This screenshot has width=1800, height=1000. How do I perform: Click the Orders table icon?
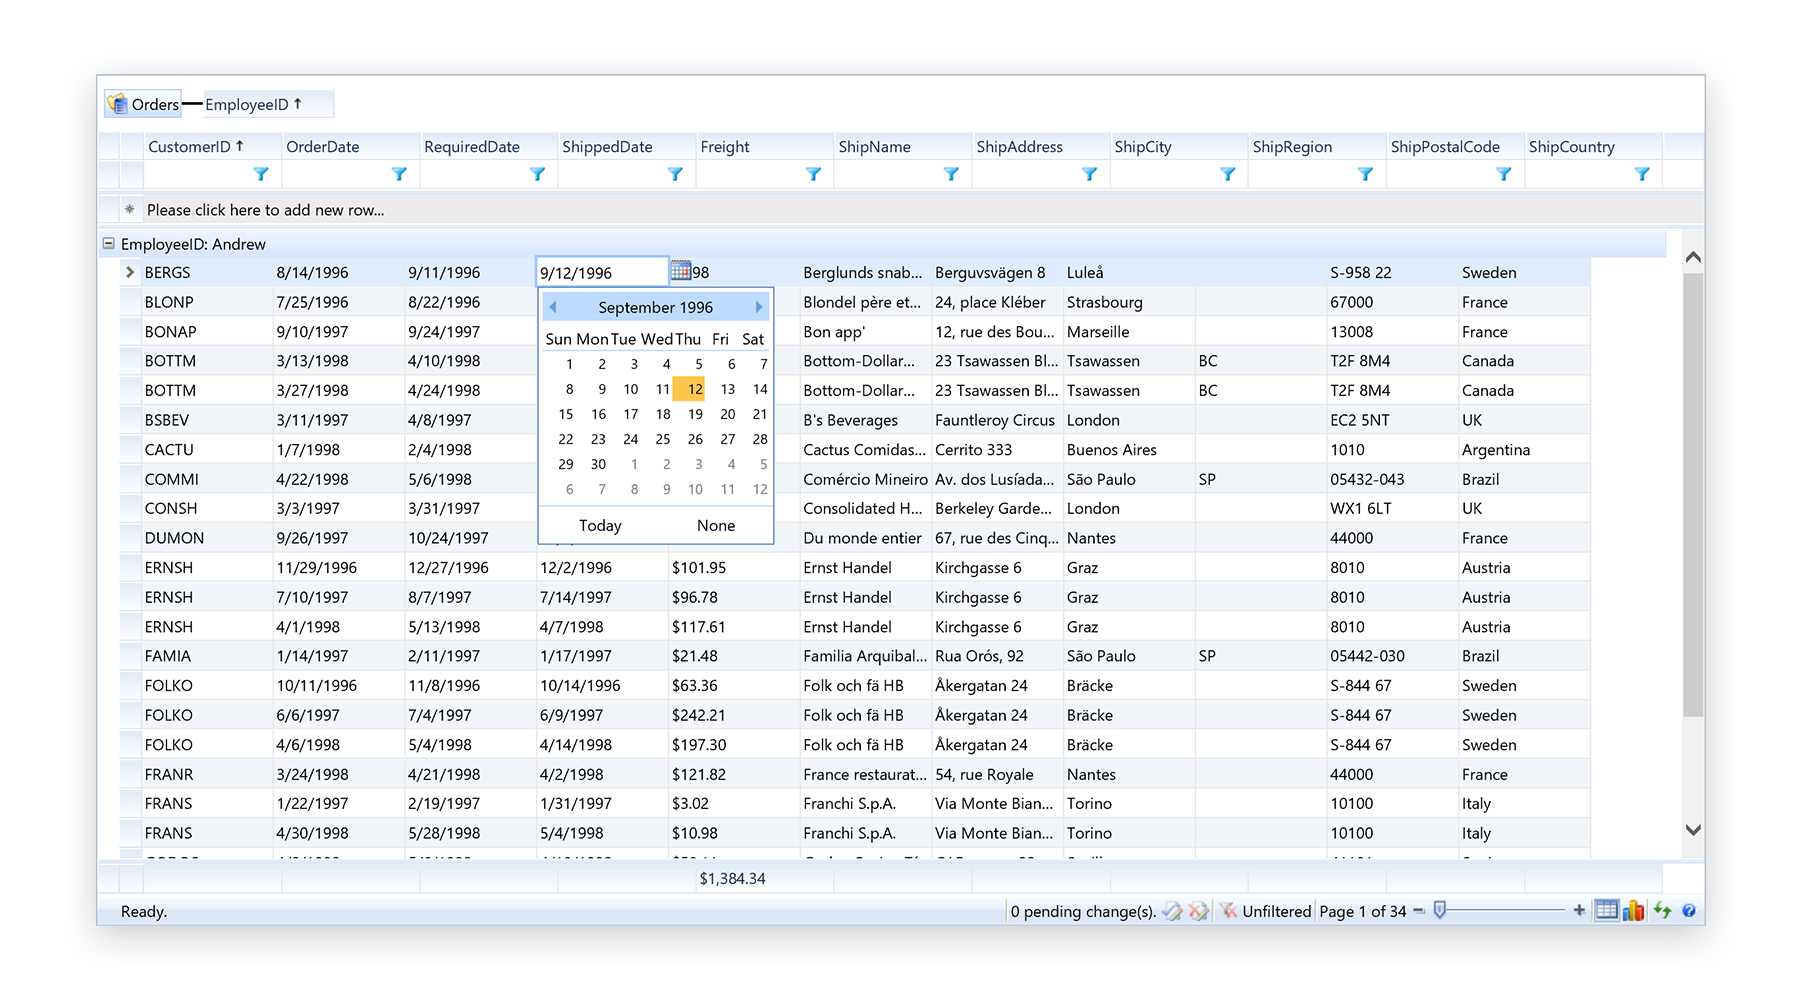click(x=118, y=104)
